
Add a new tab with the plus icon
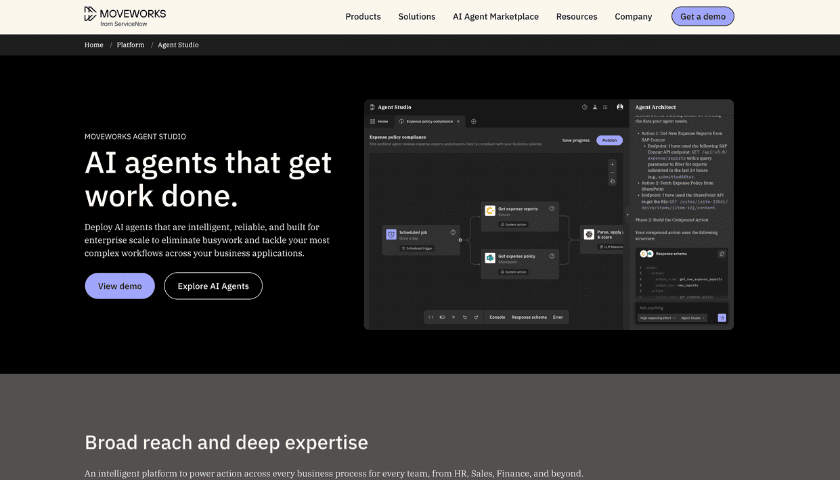click(x=474, y=122)
